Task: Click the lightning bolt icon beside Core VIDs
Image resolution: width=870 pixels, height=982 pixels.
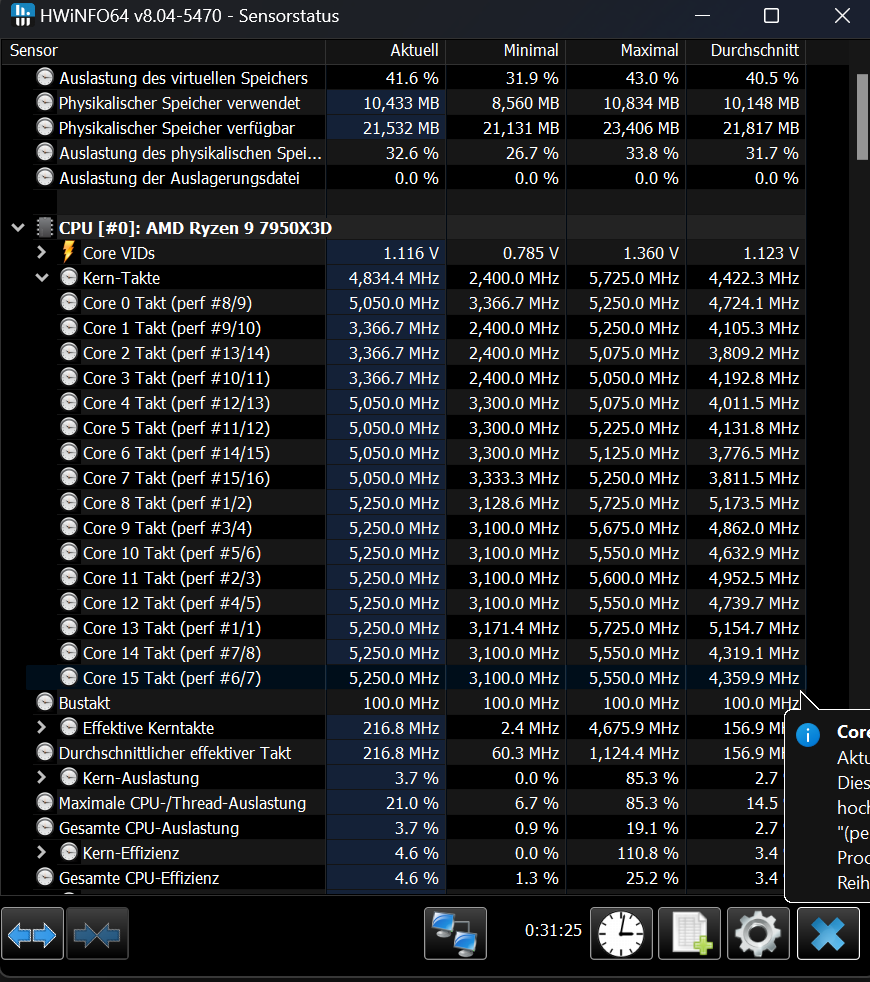Action: point(68,252)
